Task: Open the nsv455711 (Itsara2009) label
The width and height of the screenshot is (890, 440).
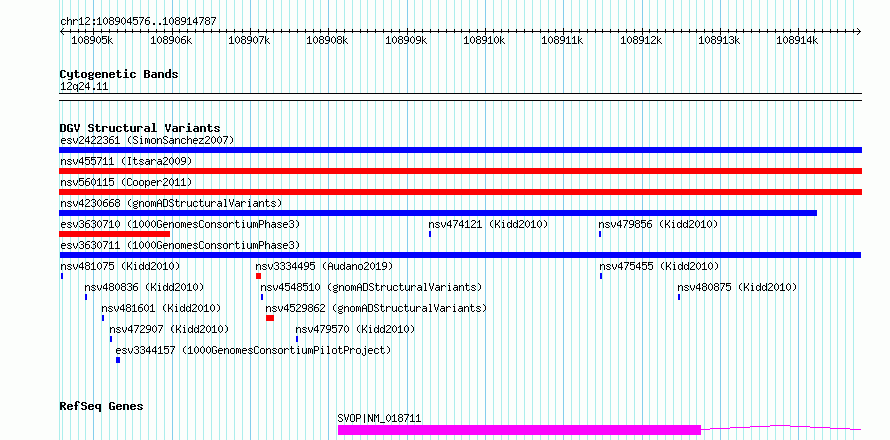Action: click(126, 161)
